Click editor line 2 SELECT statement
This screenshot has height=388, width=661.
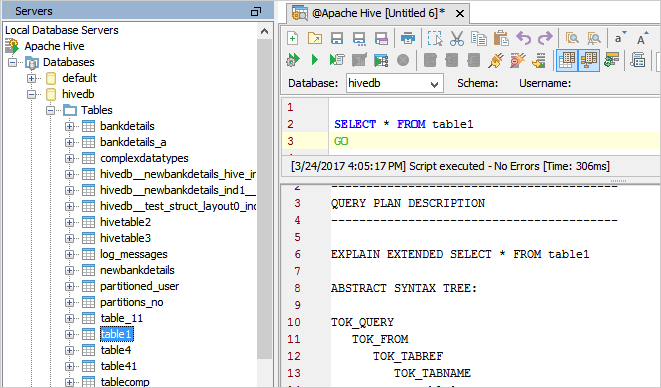pyautogui.click(x=403, y=124)
